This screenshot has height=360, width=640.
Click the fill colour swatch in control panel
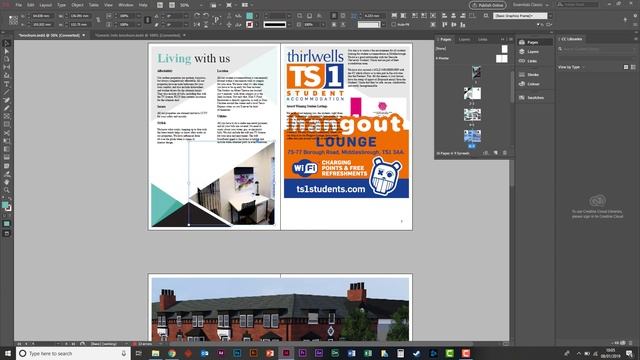click(x=249, y=16)
